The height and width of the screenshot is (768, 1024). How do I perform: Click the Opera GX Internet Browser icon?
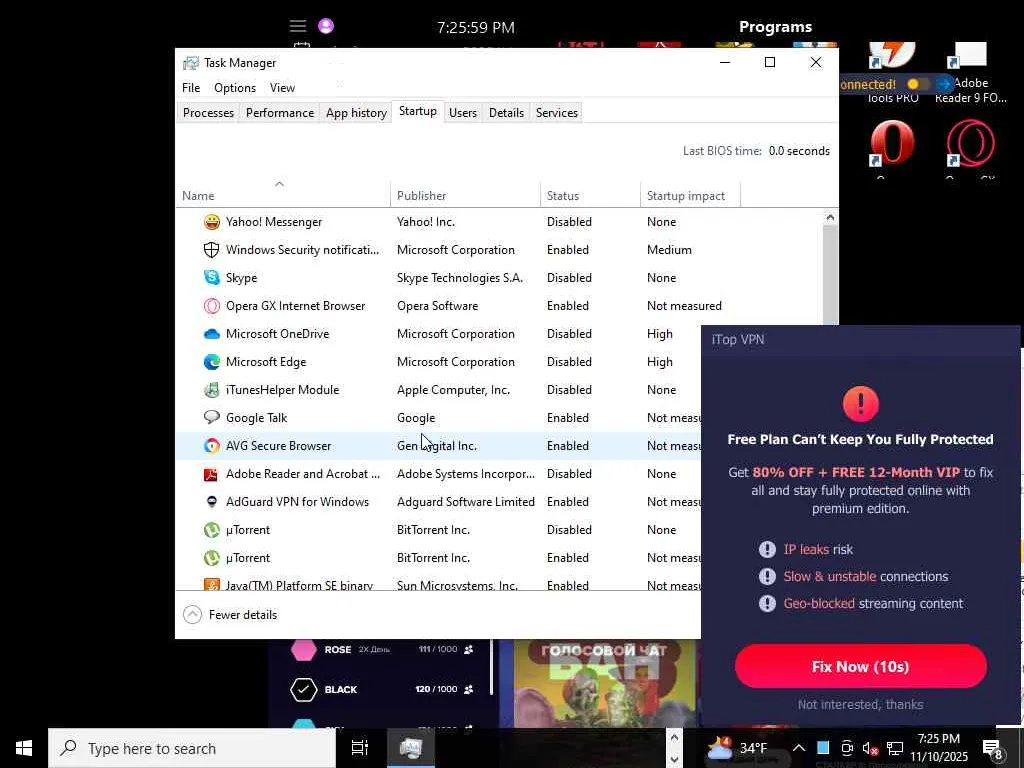(212, 306)
